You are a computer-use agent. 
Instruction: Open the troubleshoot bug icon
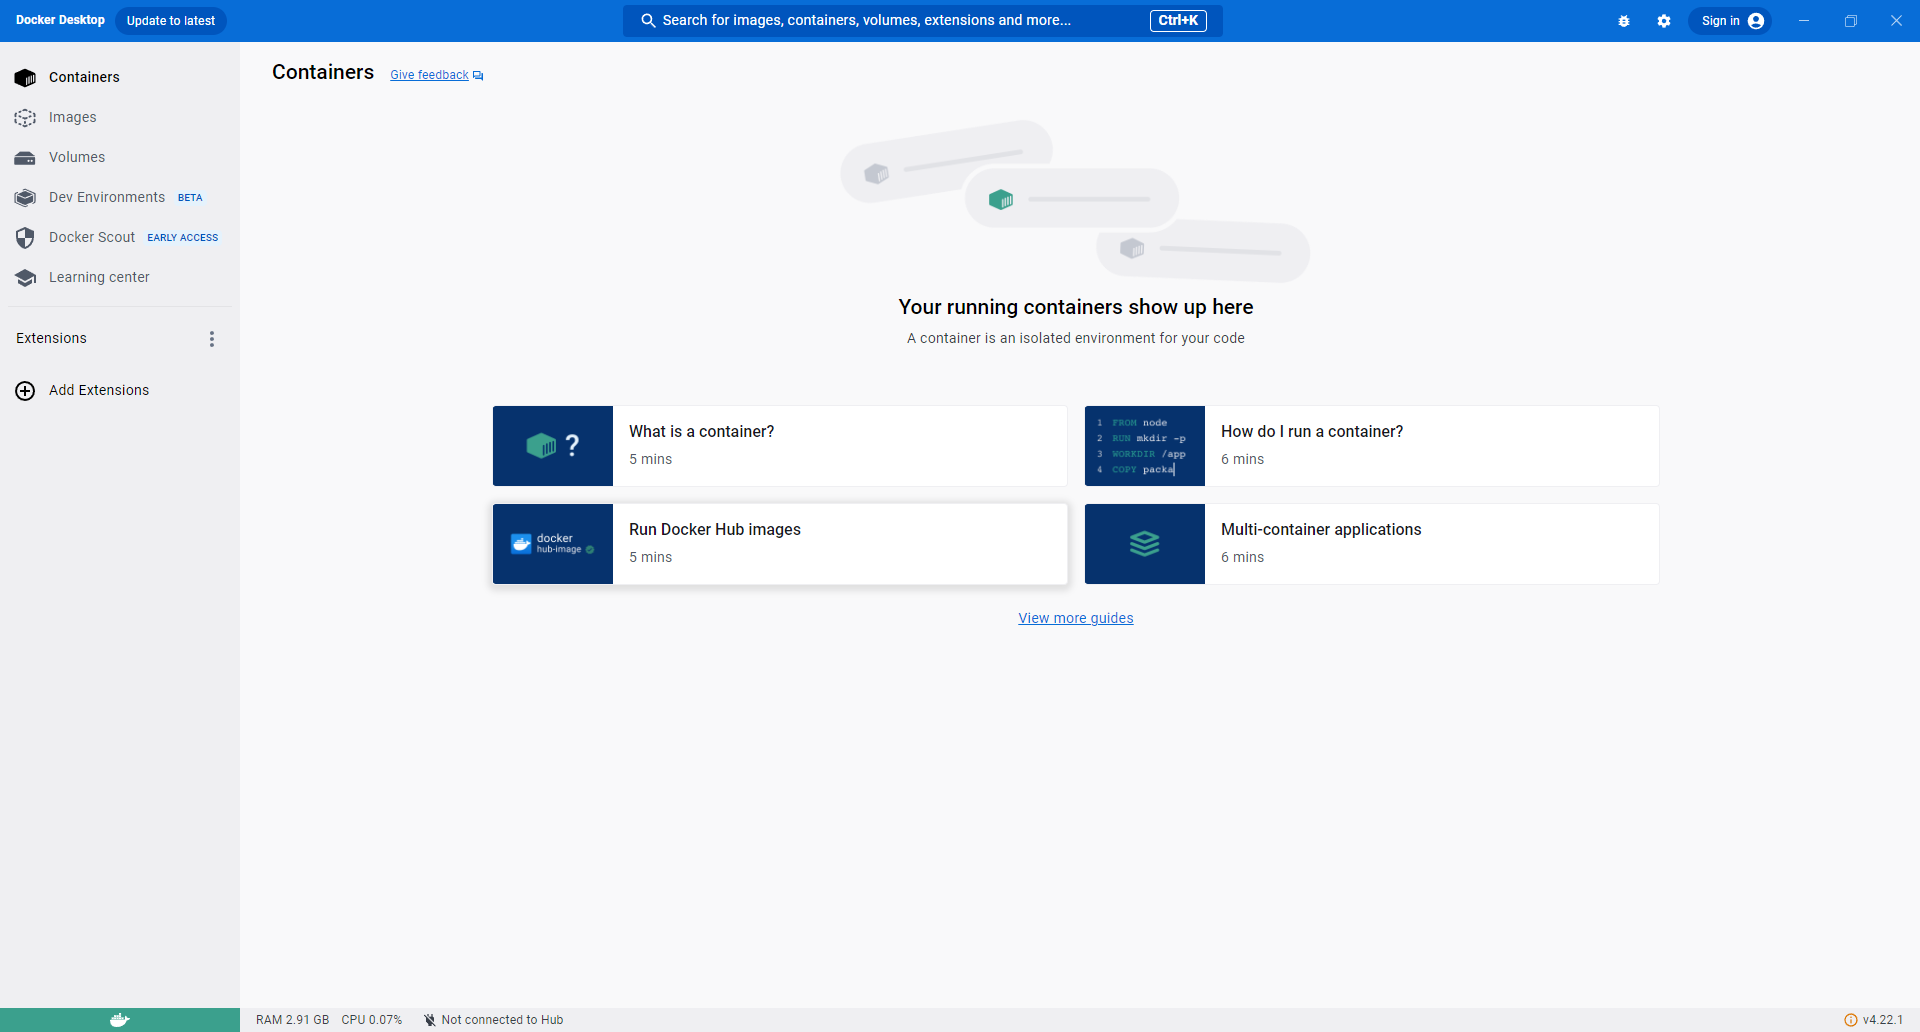(1624, 21)
